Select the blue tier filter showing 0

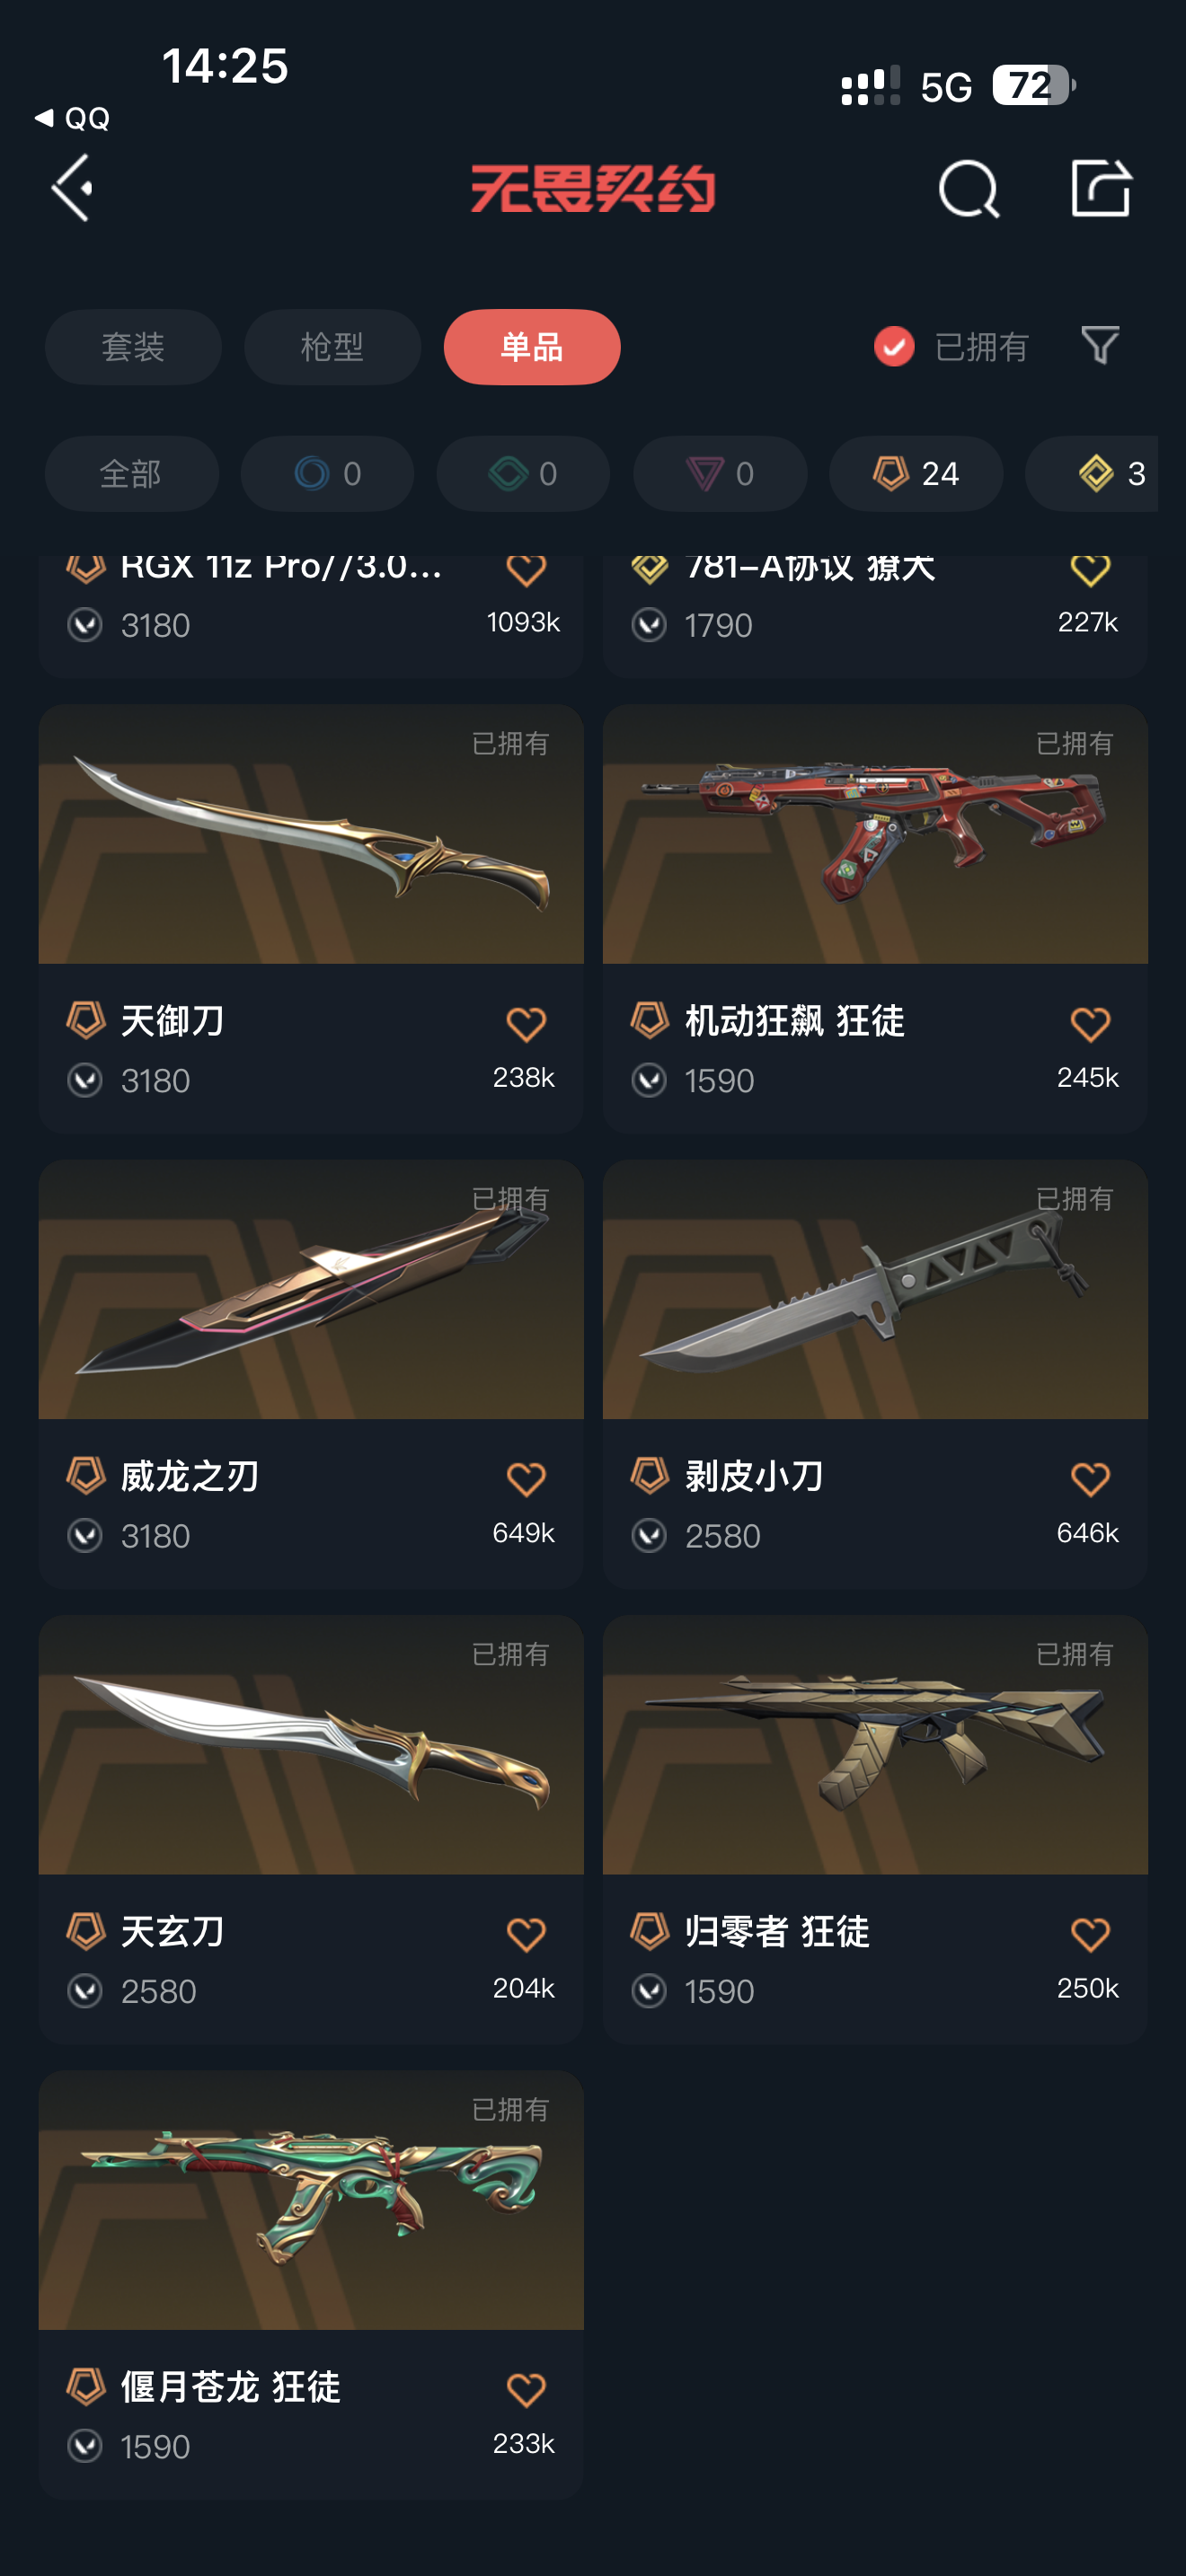(327, 473)
